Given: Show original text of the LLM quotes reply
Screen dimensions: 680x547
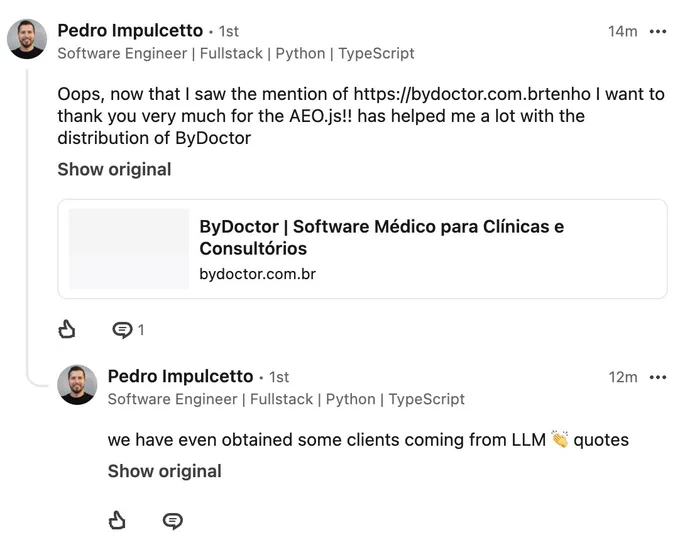Looking at the screenshot, I should click(165, 471).
